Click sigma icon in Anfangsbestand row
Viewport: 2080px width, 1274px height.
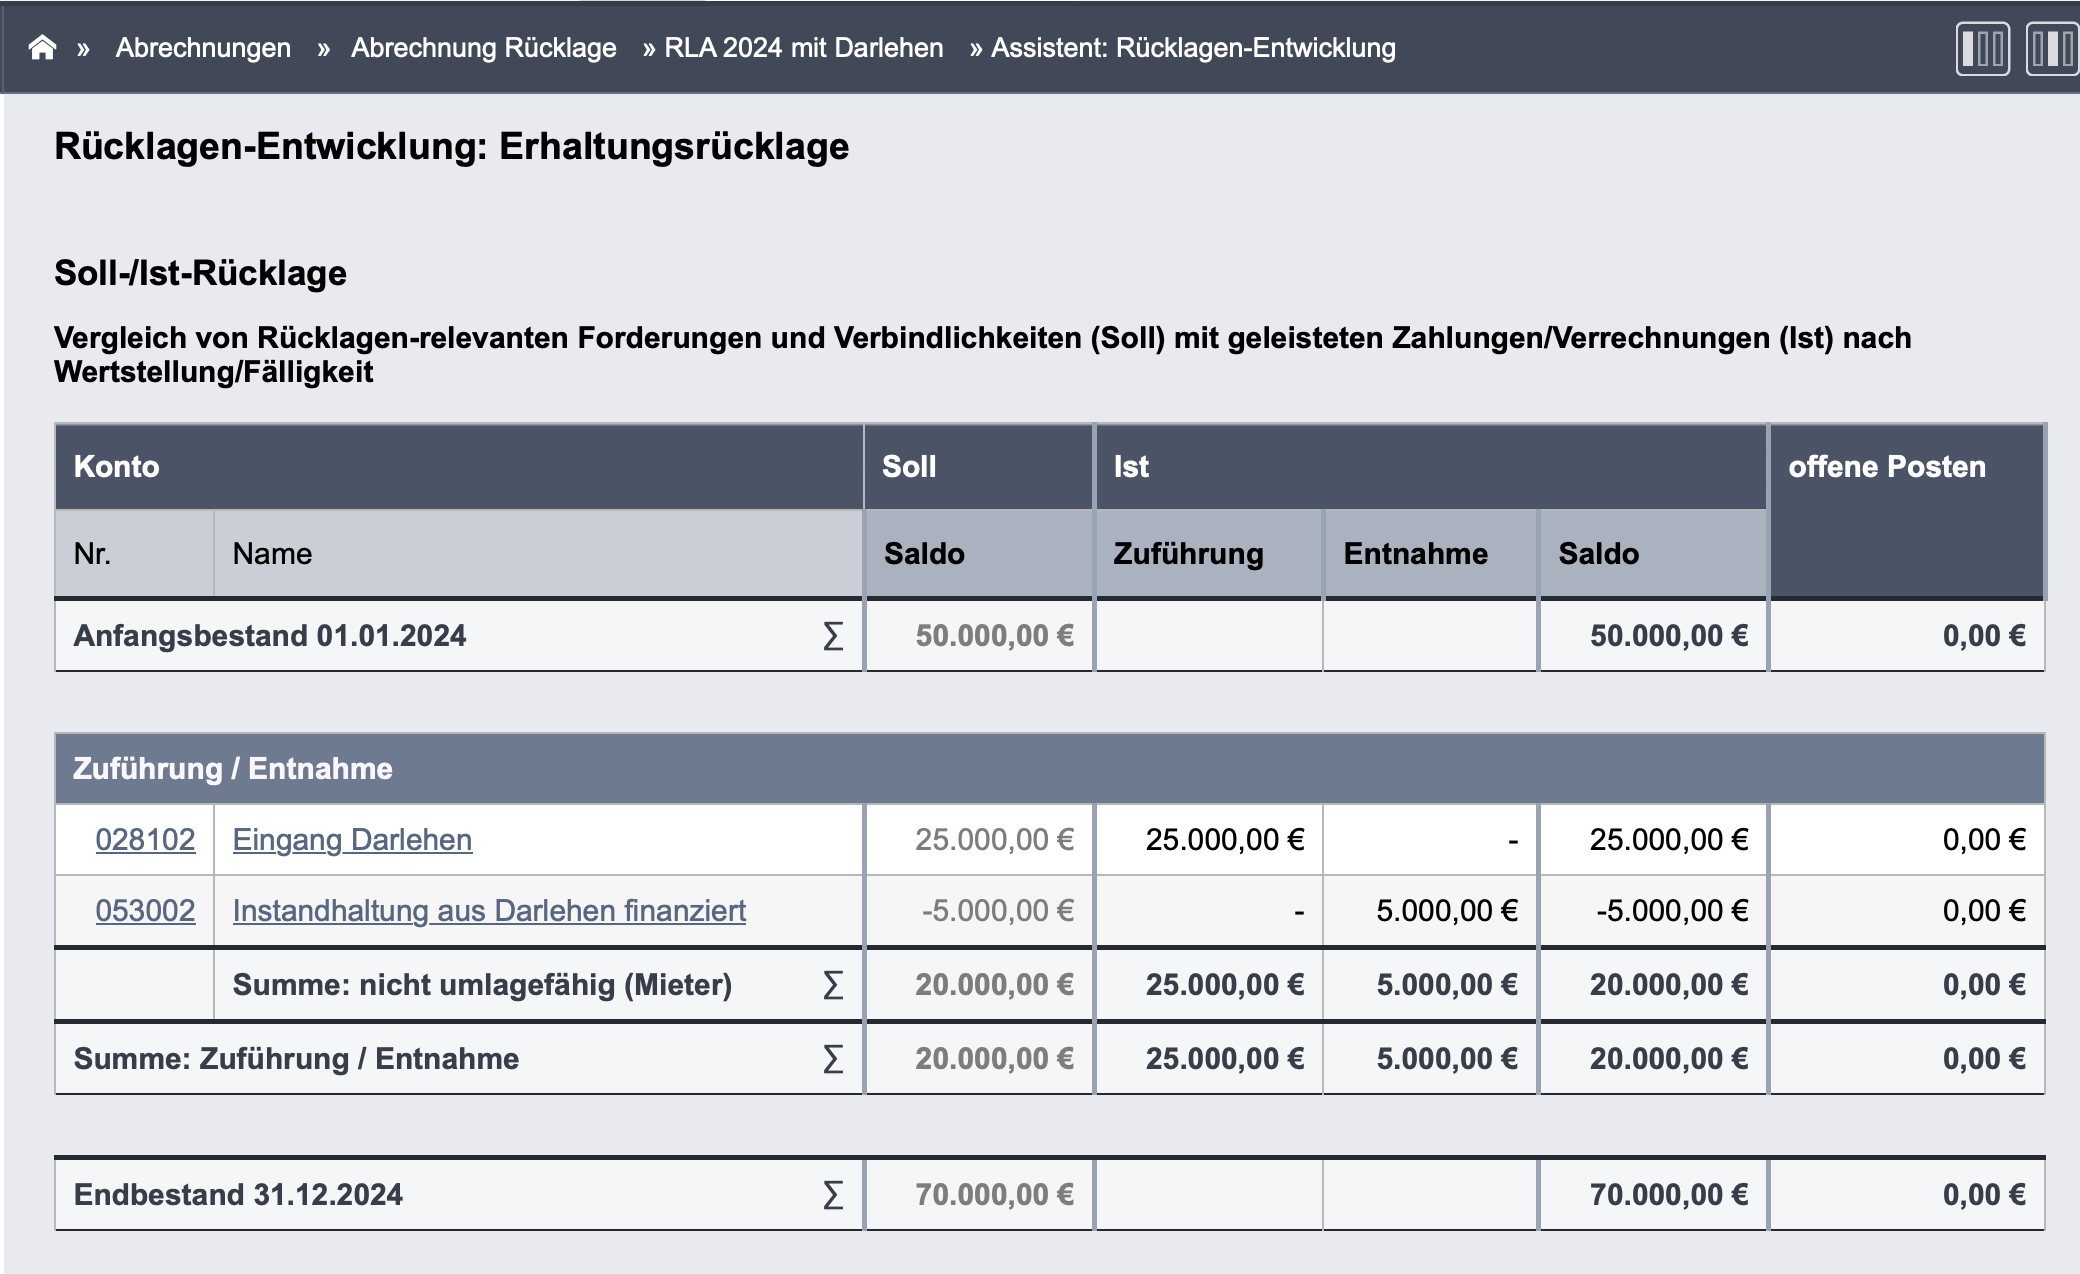tap(832, 636)
